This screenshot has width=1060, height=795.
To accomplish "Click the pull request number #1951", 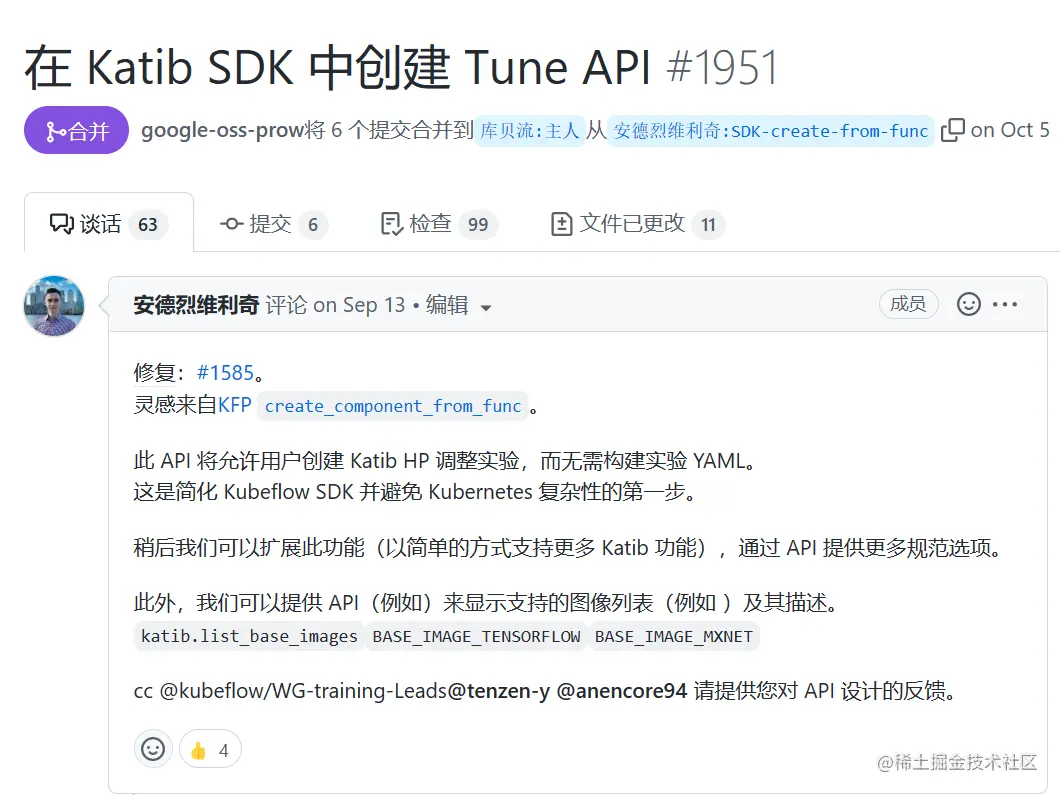I will click(722, 67).
